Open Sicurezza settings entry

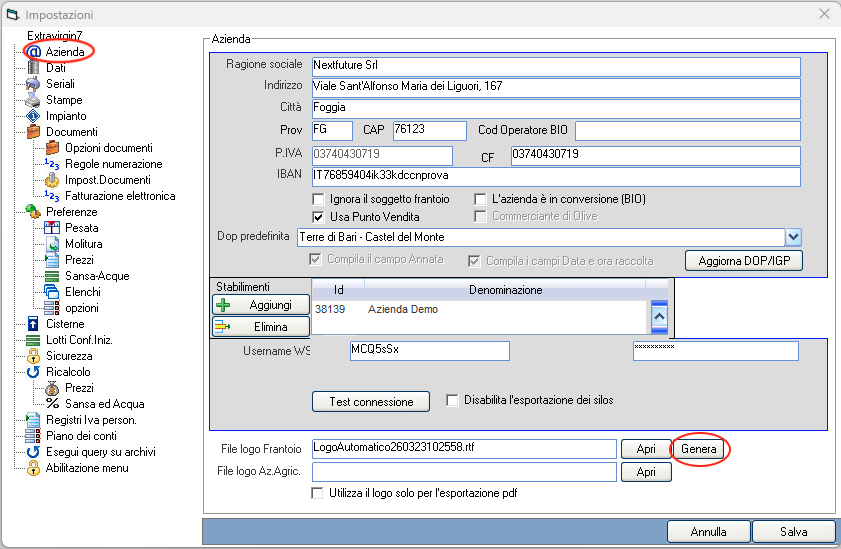[x=69, y=356]
